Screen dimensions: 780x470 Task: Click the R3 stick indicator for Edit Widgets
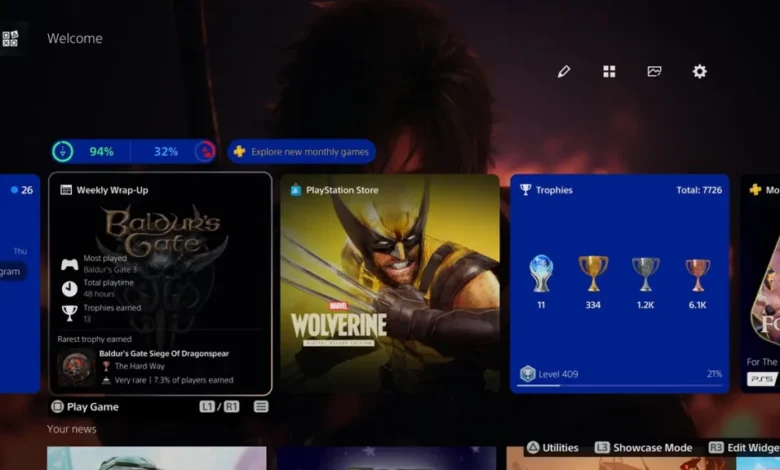pyautogui.click(x=716, y=448)
